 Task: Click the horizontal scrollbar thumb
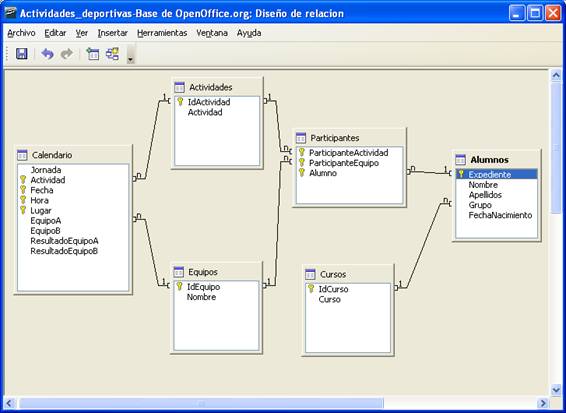(201, 403)
